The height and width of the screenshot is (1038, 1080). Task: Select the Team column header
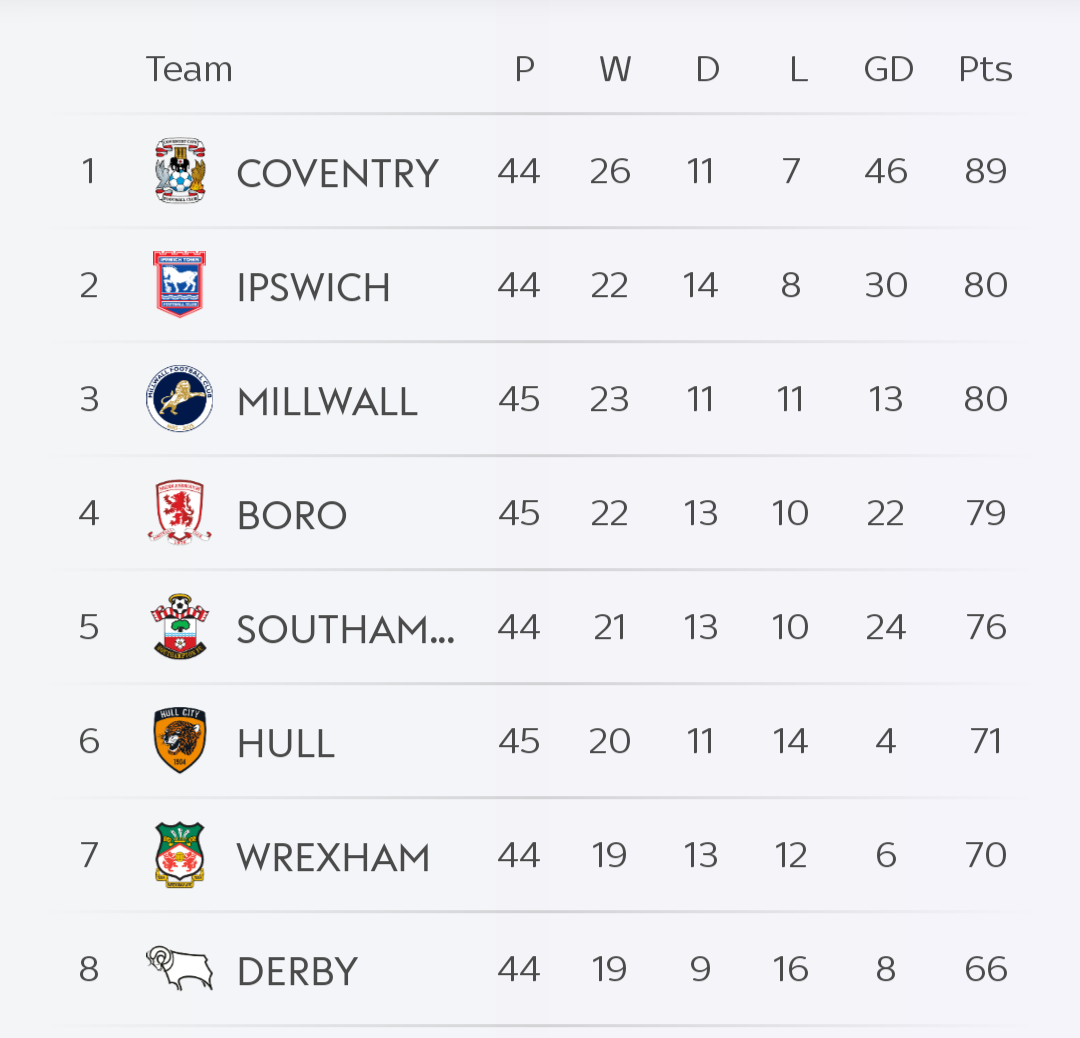pos(189,69)
